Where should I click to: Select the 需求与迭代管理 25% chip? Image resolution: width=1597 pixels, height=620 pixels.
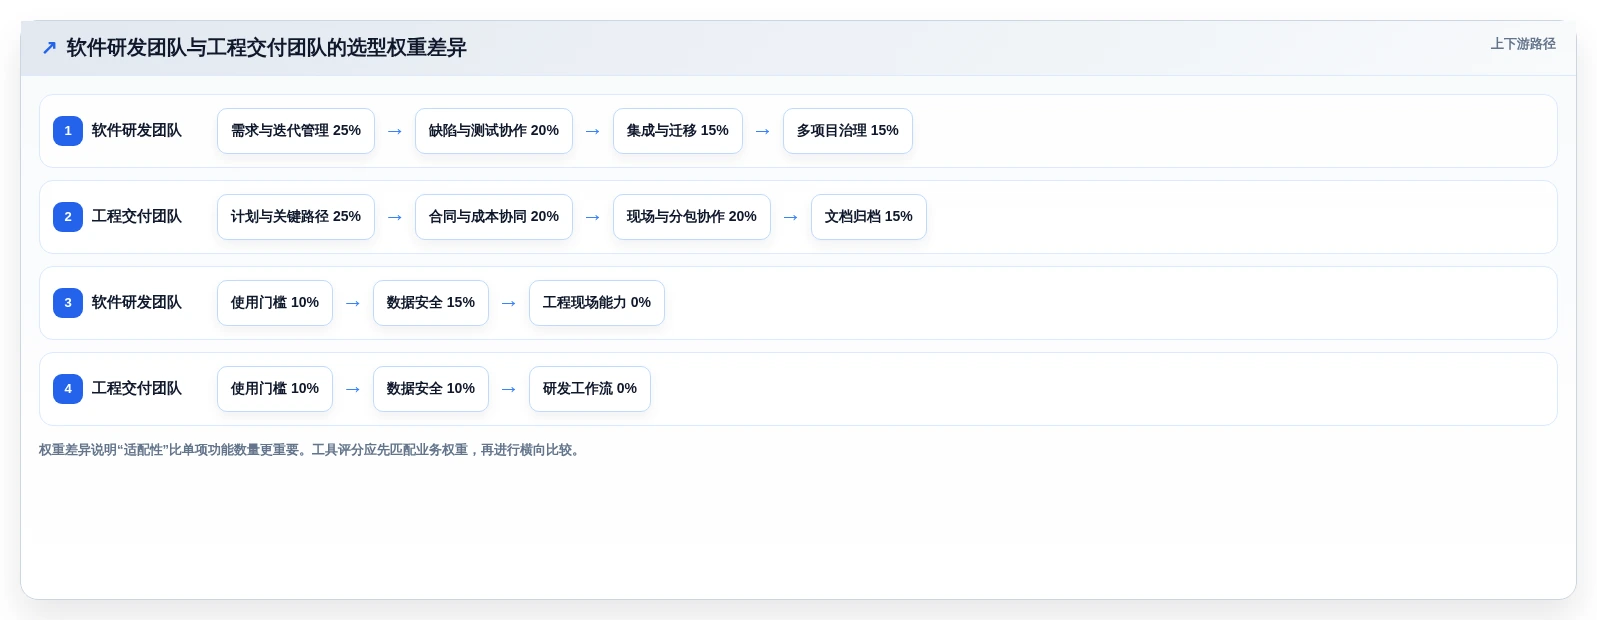point(296,131)
